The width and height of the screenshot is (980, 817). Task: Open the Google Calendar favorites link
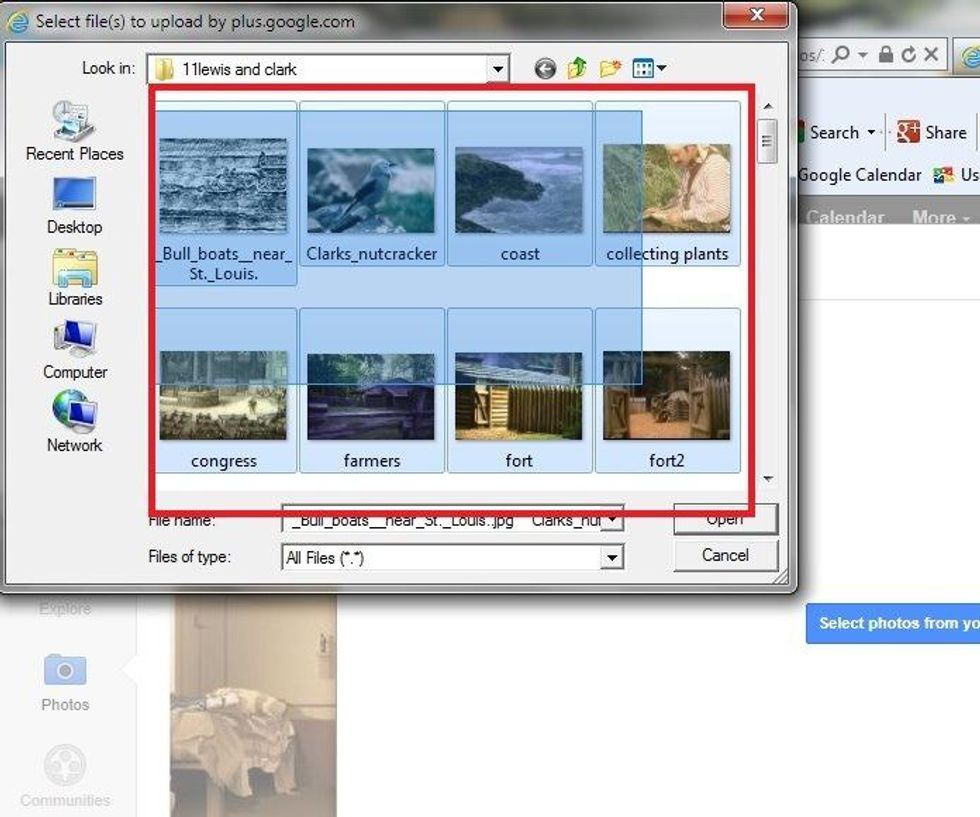coord(859,175)
